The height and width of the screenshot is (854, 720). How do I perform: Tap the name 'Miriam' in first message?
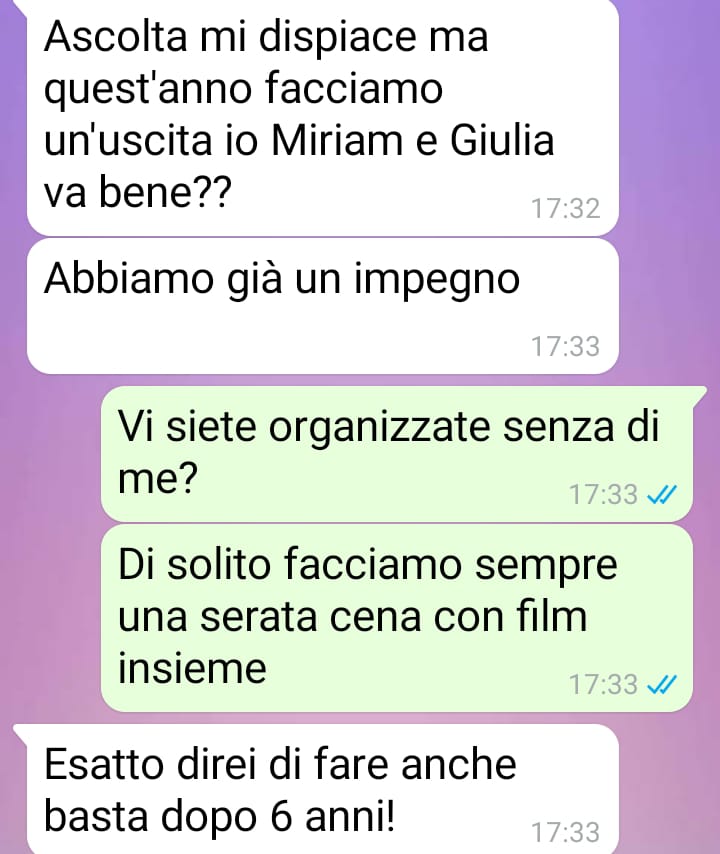point(337,141)
